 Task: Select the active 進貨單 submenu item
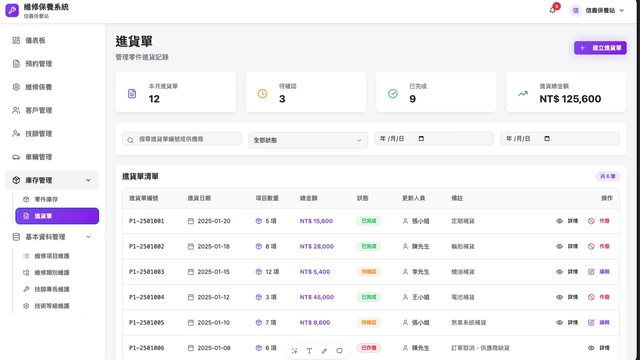57,216
